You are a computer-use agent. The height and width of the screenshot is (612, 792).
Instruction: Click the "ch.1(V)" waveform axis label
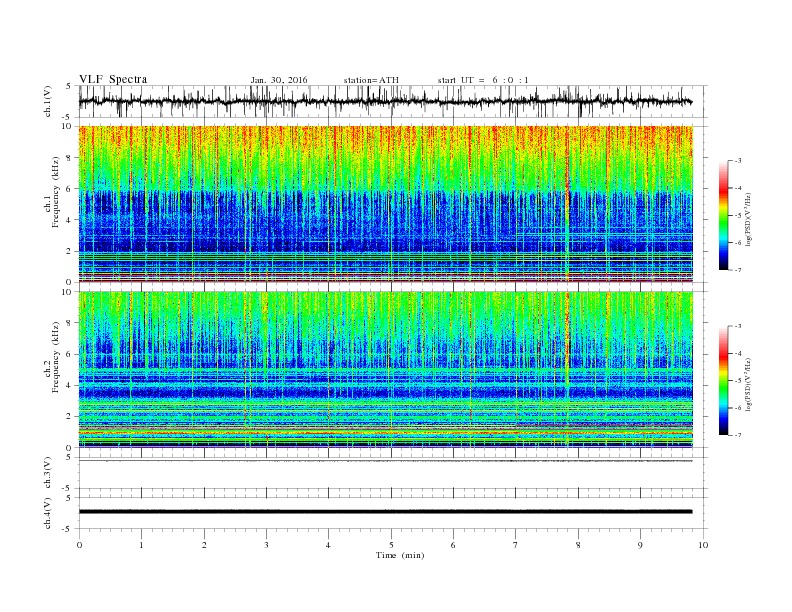click(x=48, y=101)
